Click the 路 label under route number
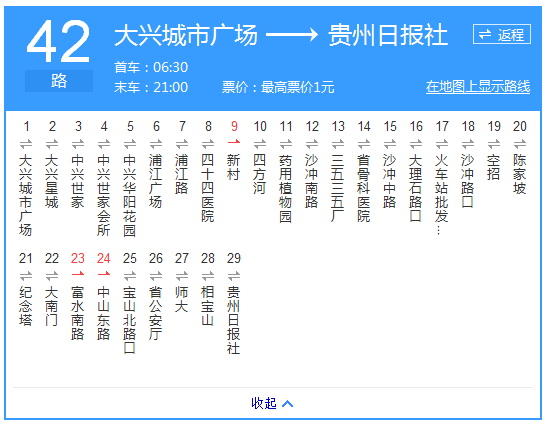This screenshot has width=549, height=427. pyautogui.click(x=59, y=81)
